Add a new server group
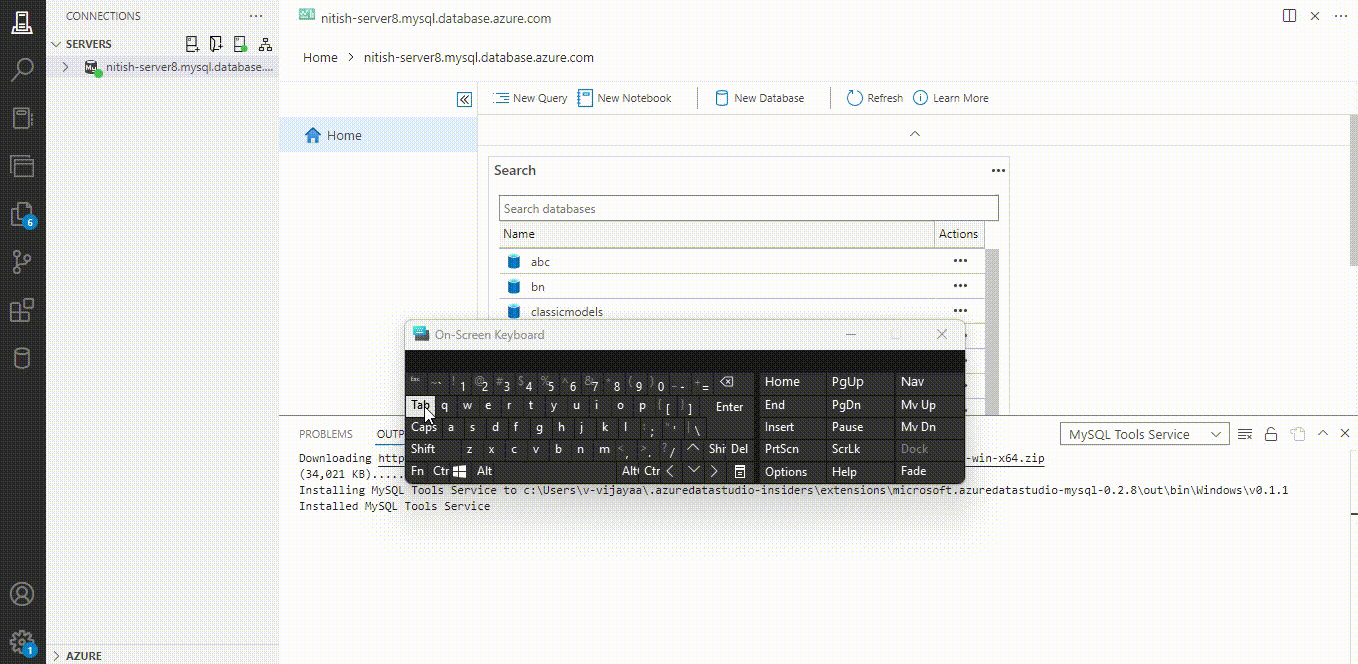 (x=215, y=43)
